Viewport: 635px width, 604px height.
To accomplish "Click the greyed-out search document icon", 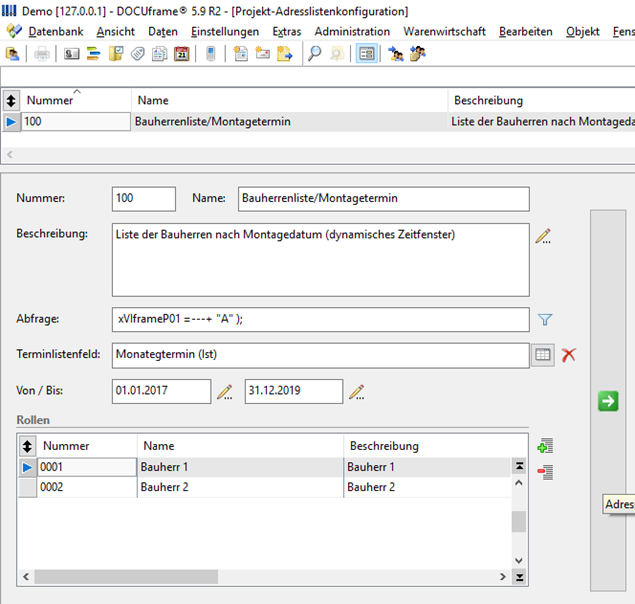I will click(x=337, y=54).
